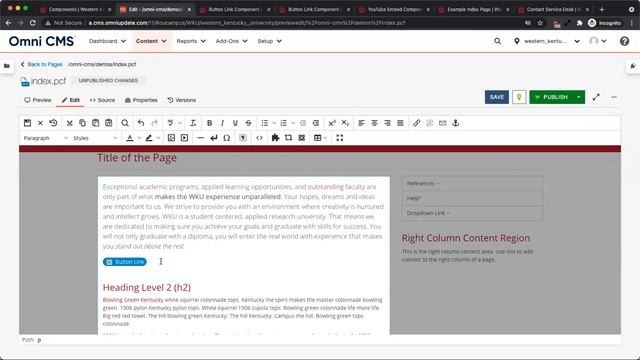Switch to the Source tab
640x360 pixels.
point(102,100)
